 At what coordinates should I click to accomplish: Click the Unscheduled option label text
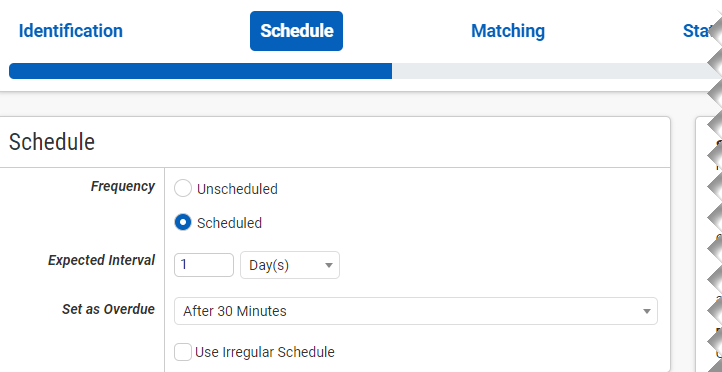[x=237, y=189]
